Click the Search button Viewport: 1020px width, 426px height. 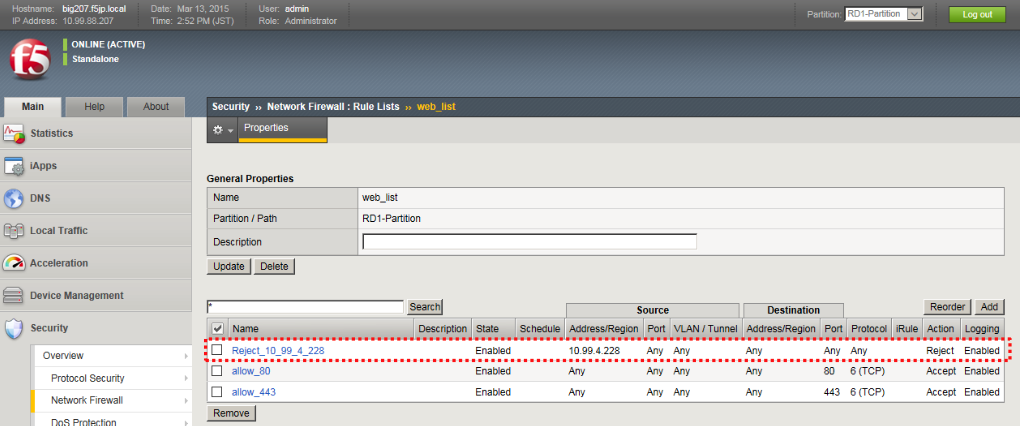425,306
